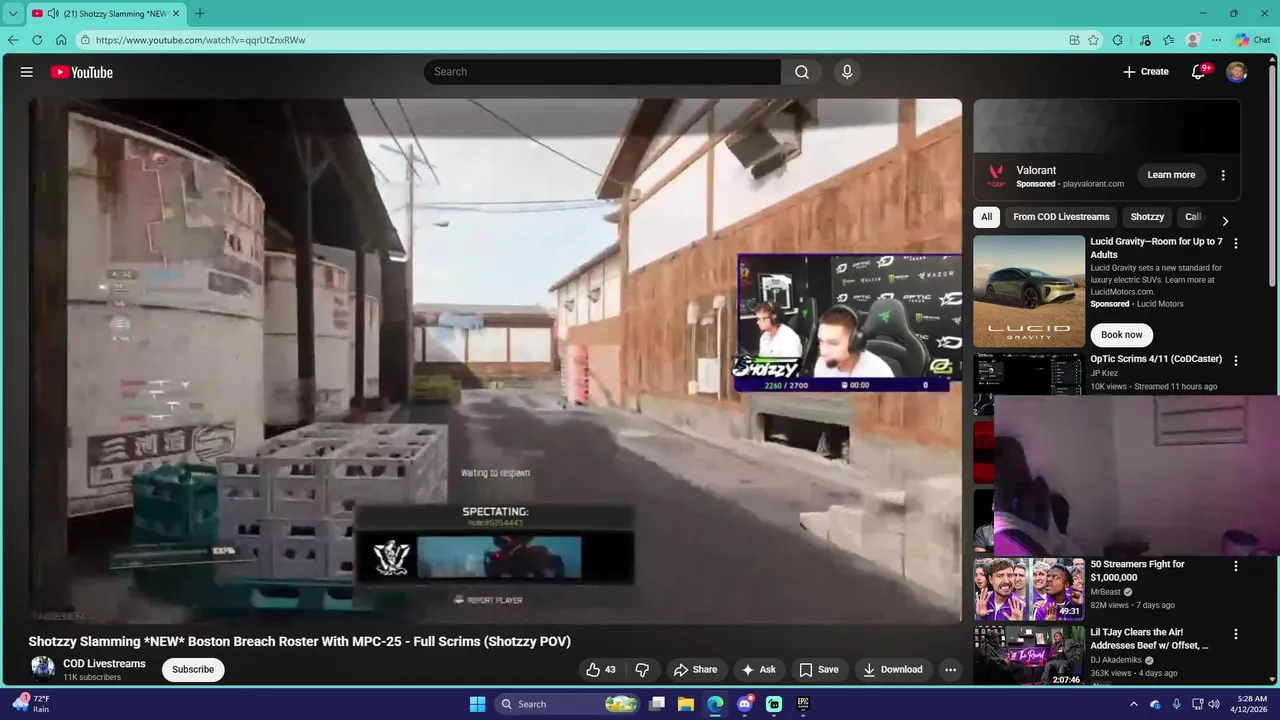Open the YouTube account avatar menu

1237,72
